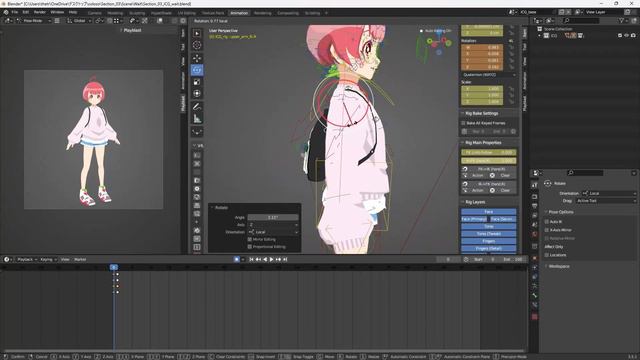640x360 pixels.
Task: Open the Global transform orientation dropdown
Action: tap(79, 21)
